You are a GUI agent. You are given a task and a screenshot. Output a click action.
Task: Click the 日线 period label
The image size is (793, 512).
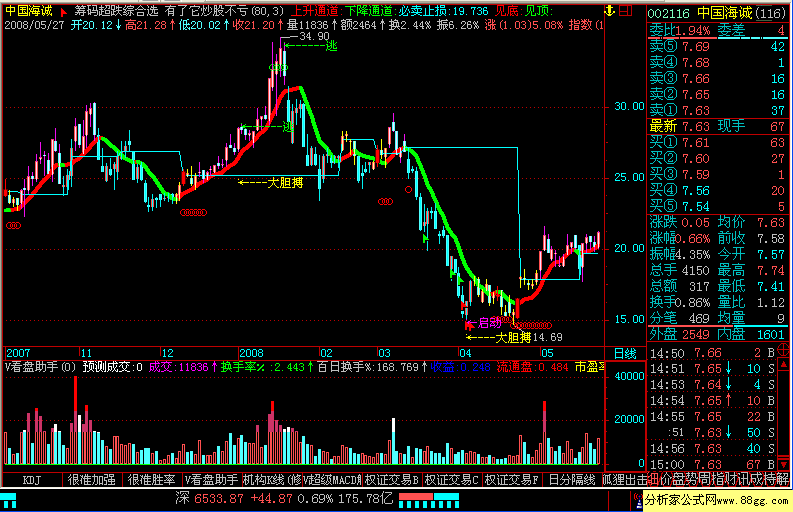625,353
